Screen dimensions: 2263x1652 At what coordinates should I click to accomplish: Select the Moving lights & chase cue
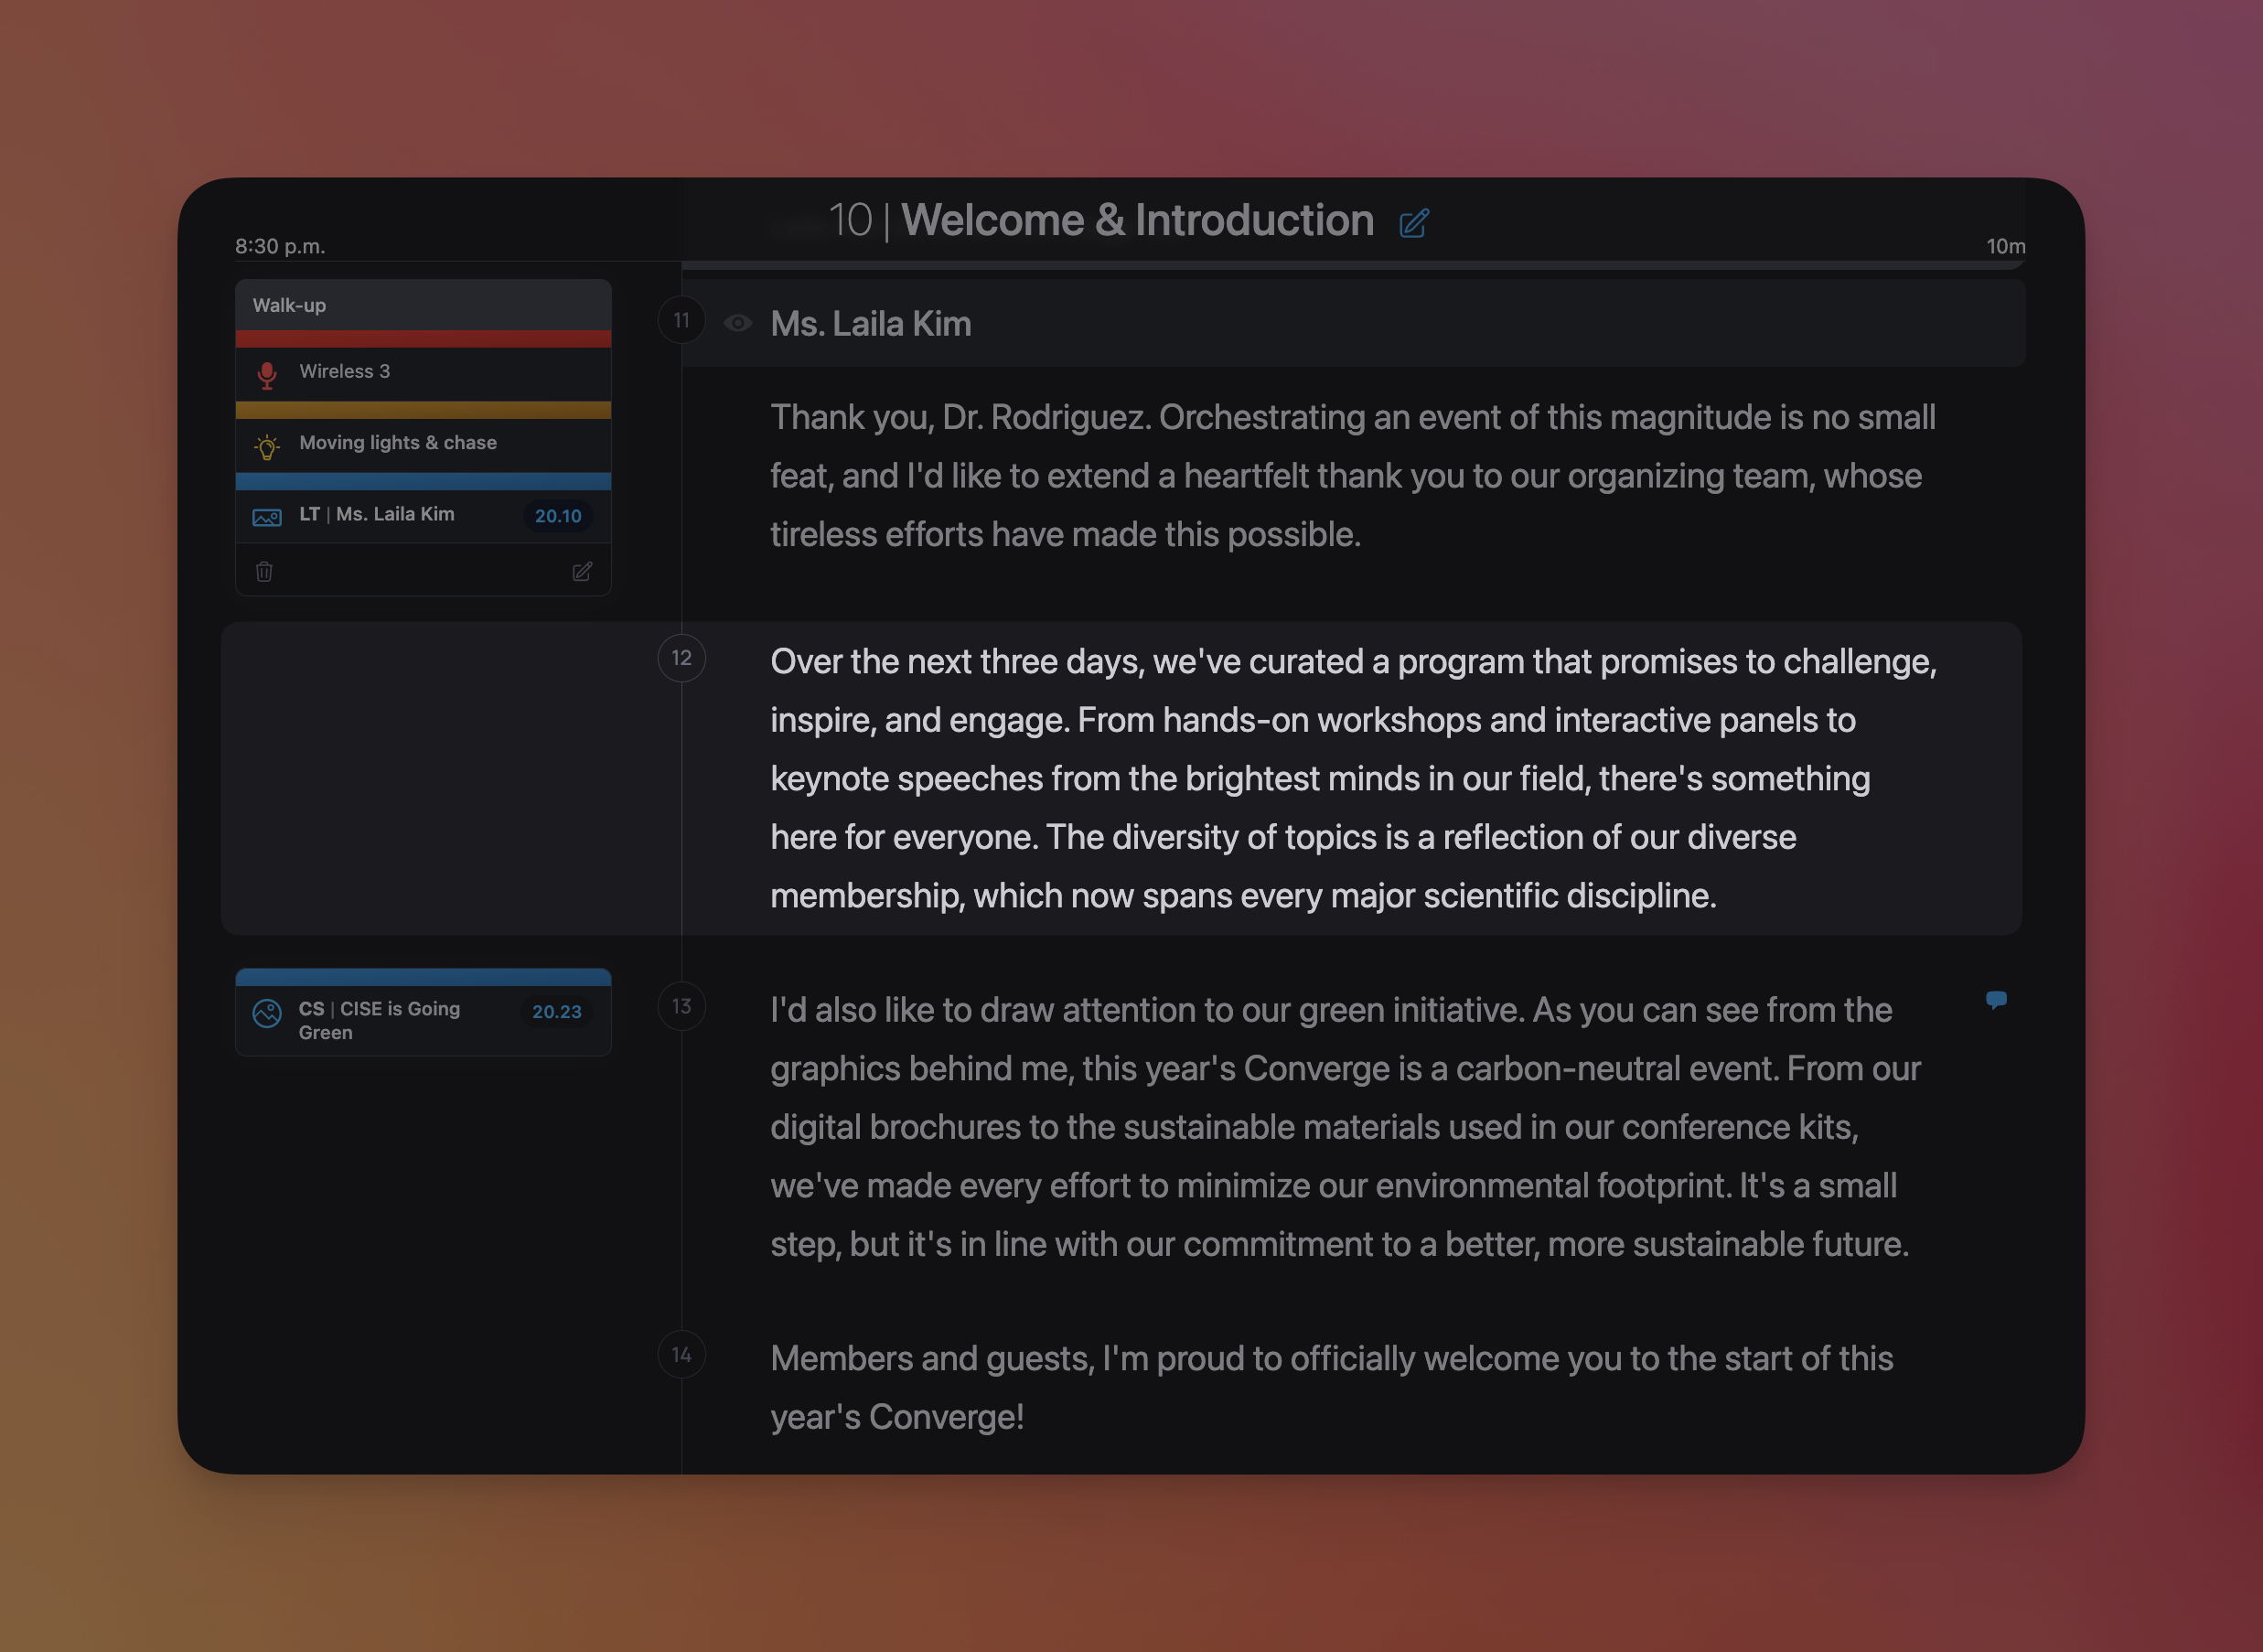coord(398,443)
